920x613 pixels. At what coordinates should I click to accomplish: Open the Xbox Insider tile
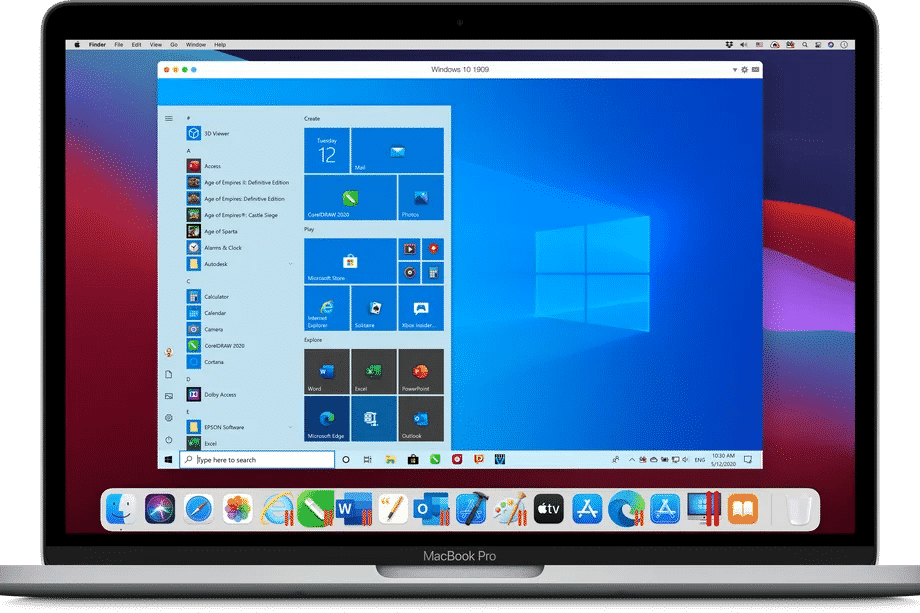(421, 309)
